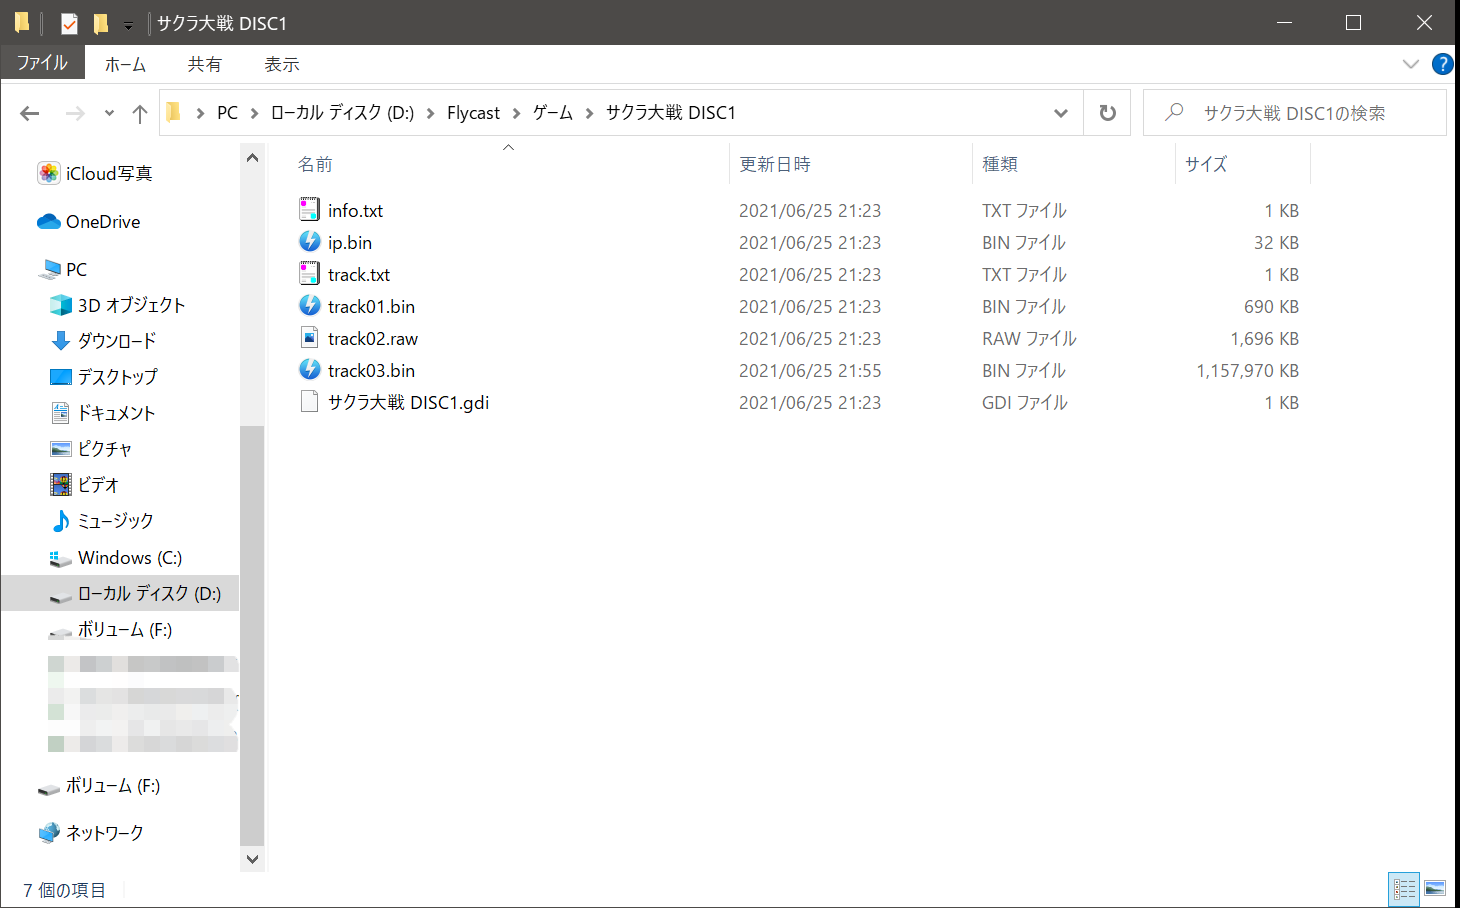Expand the chevron after ローカル ディスク (D:) breadcrumb

click(430, 113)
